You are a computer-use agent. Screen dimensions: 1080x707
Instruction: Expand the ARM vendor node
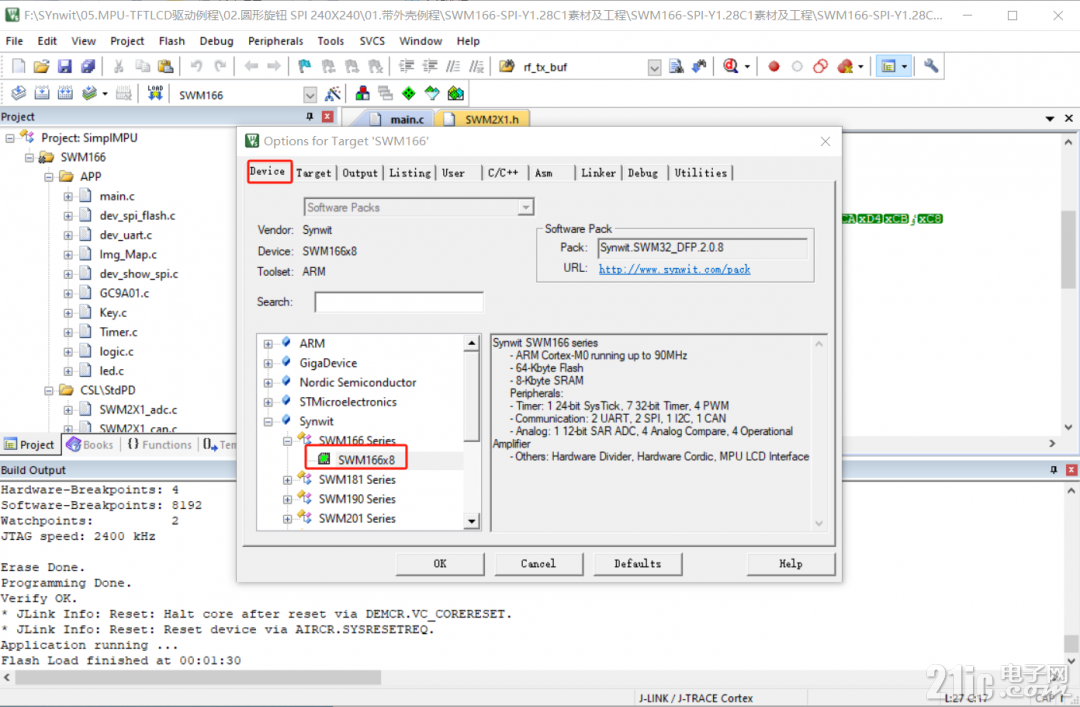(x=268, y=343)
